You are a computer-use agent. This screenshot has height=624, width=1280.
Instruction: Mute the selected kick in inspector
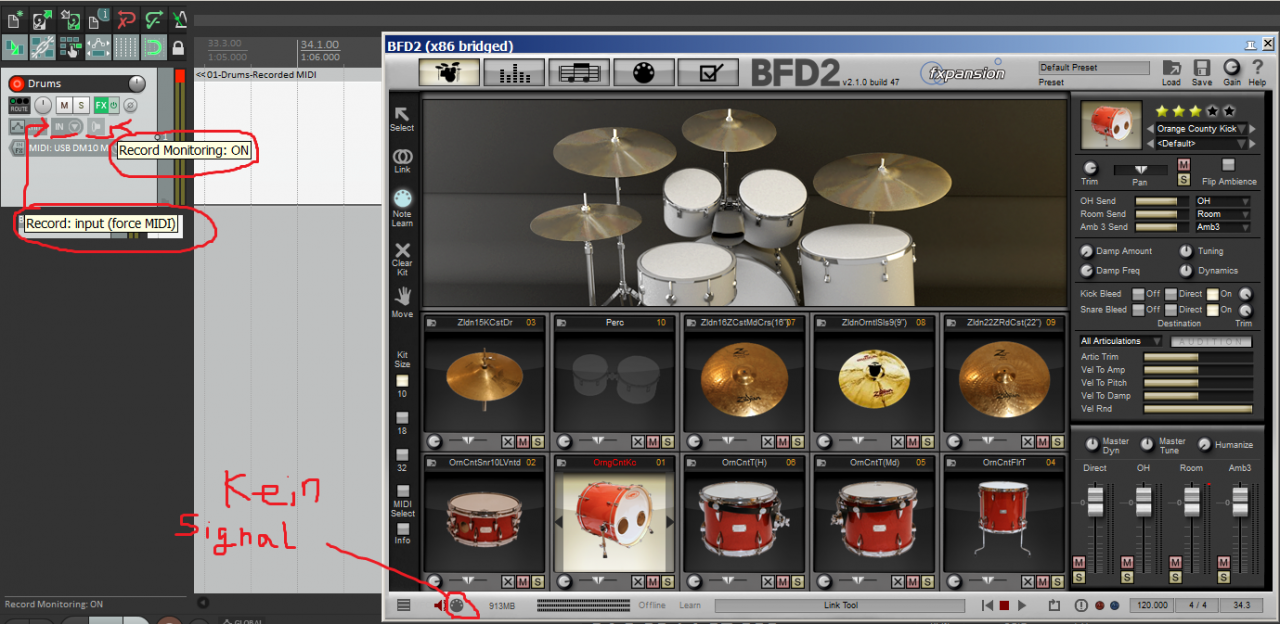coord(1184,165)
